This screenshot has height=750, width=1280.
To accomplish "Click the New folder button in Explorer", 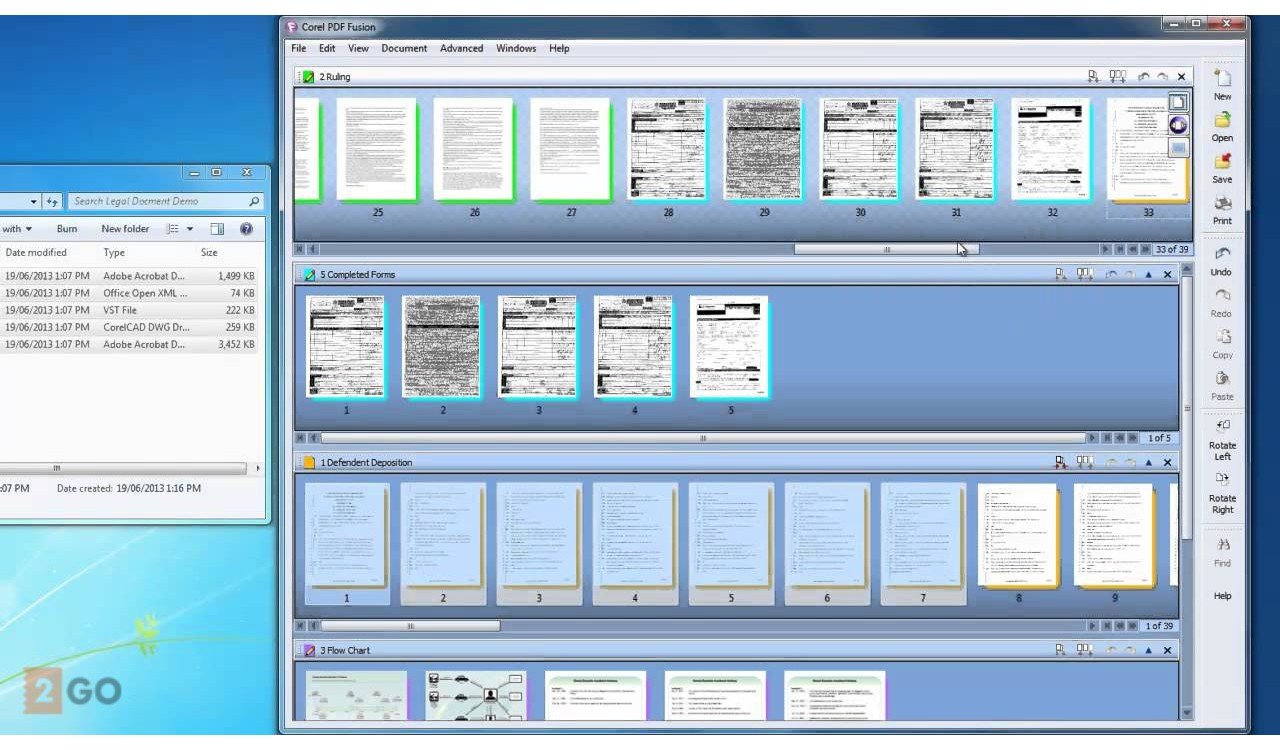I will (x=125, y=229).
